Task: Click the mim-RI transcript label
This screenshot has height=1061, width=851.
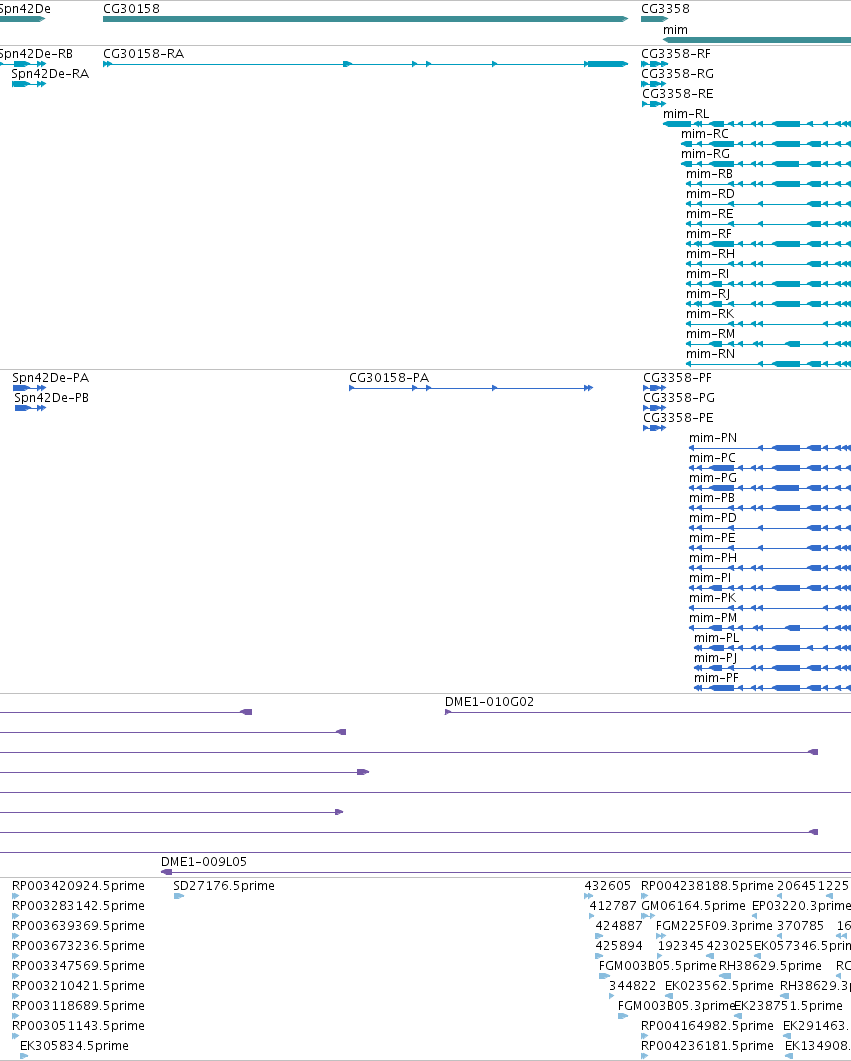Action: [708, 273]
